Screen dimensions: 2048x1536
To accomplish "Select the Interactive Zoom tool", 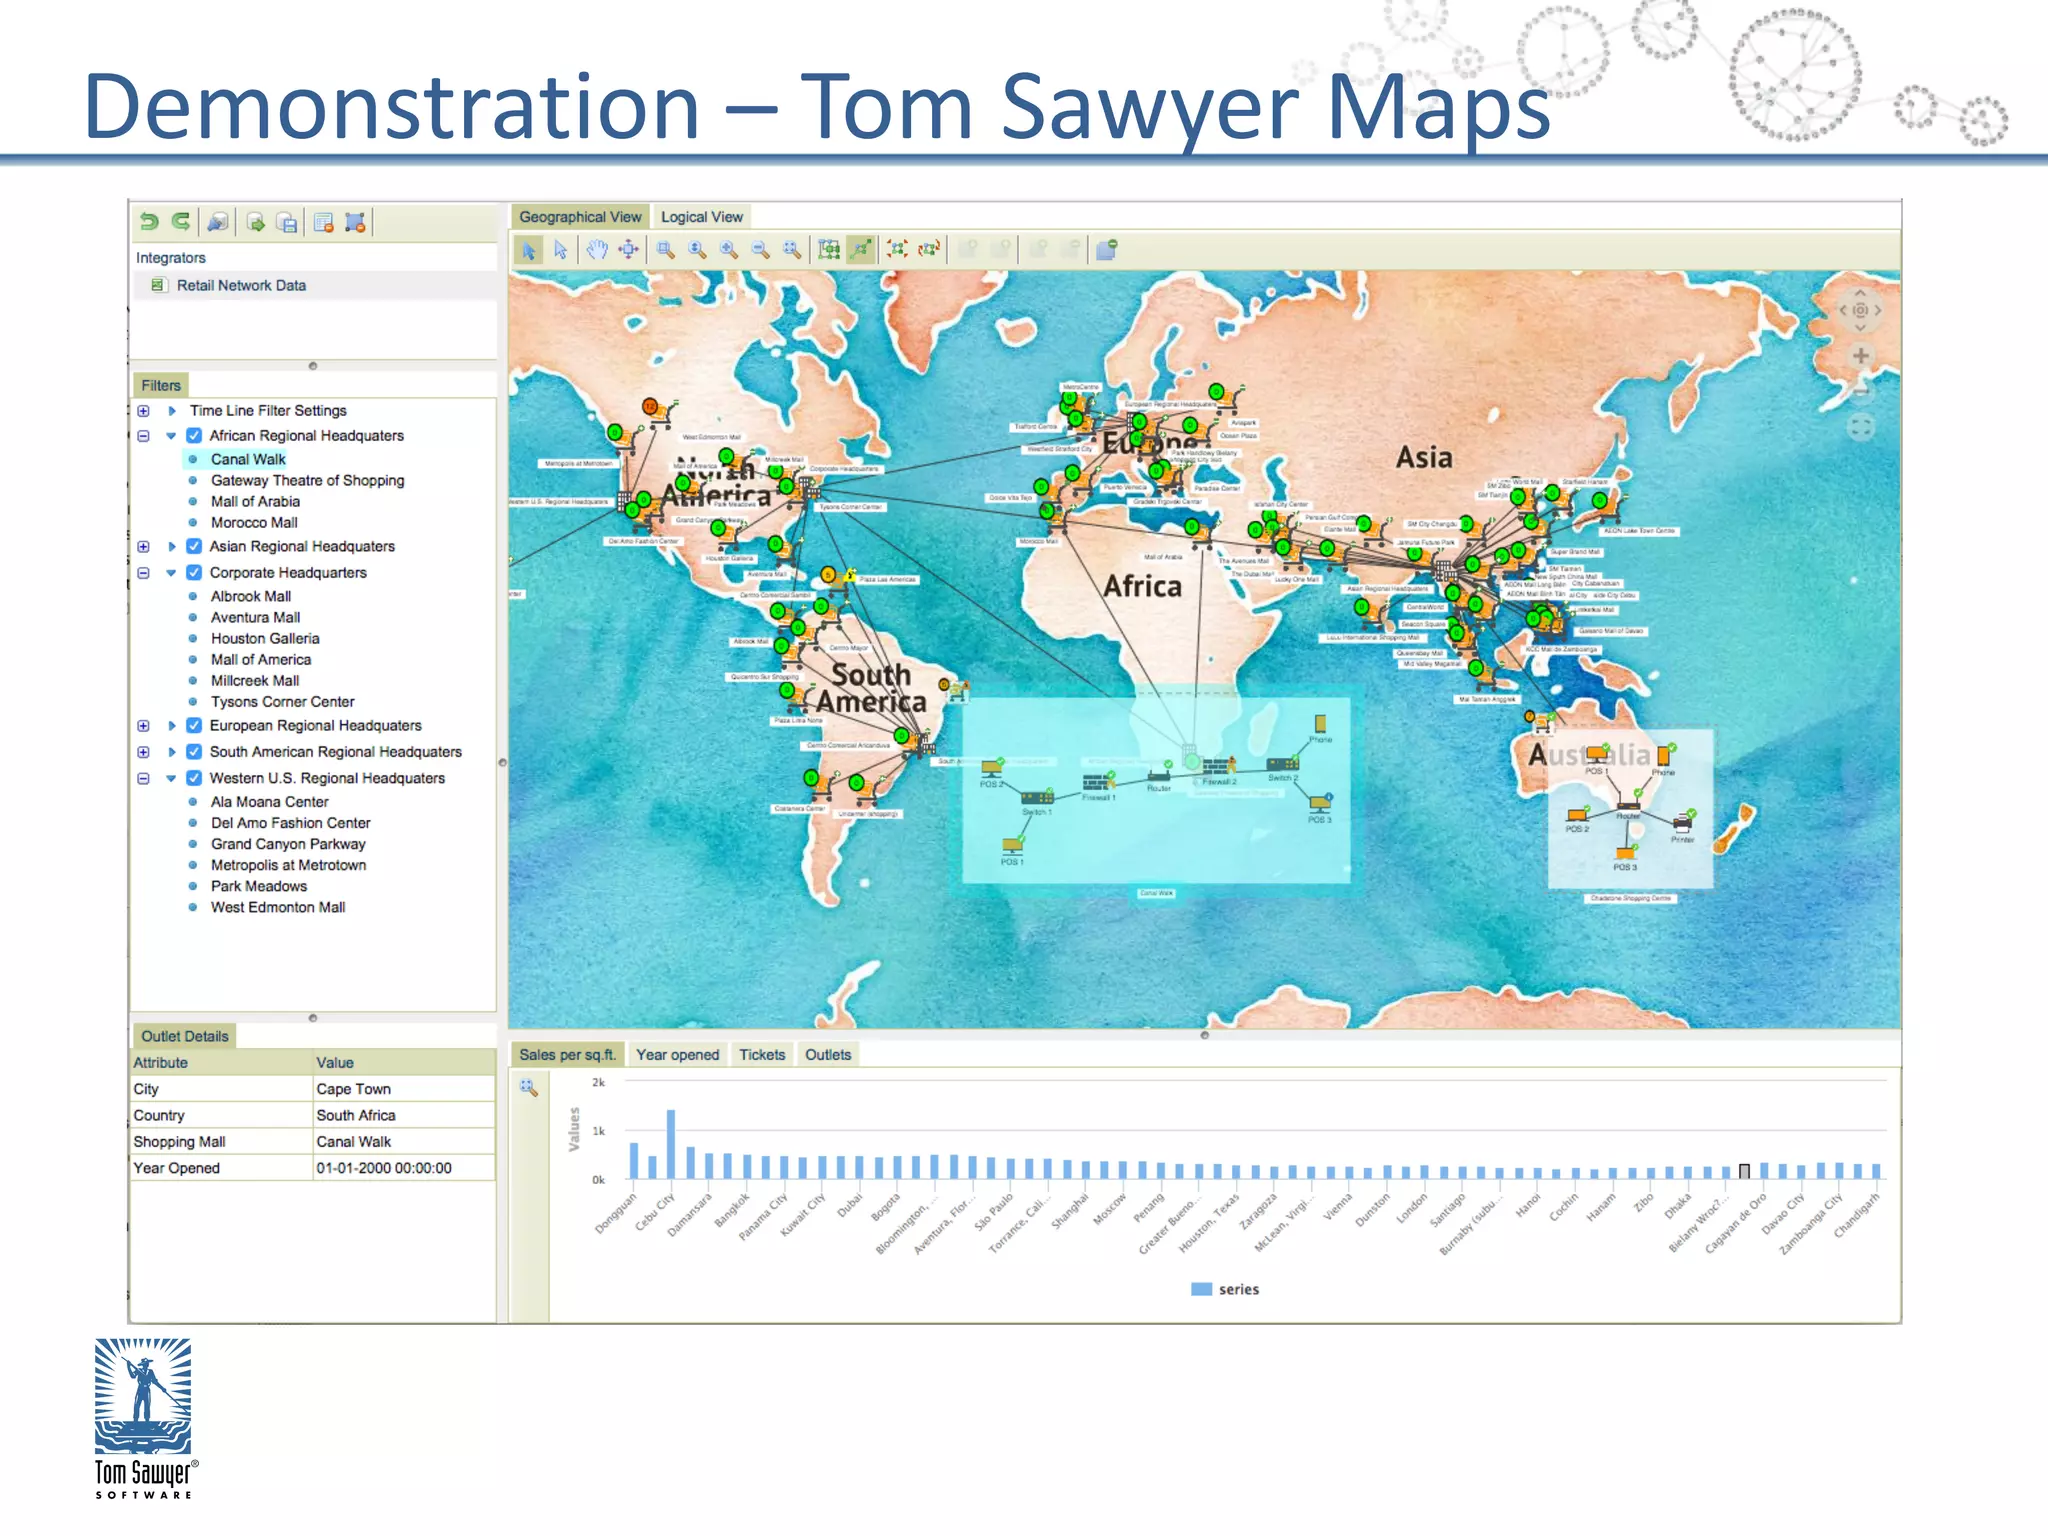I will click(x=697, y=250).
